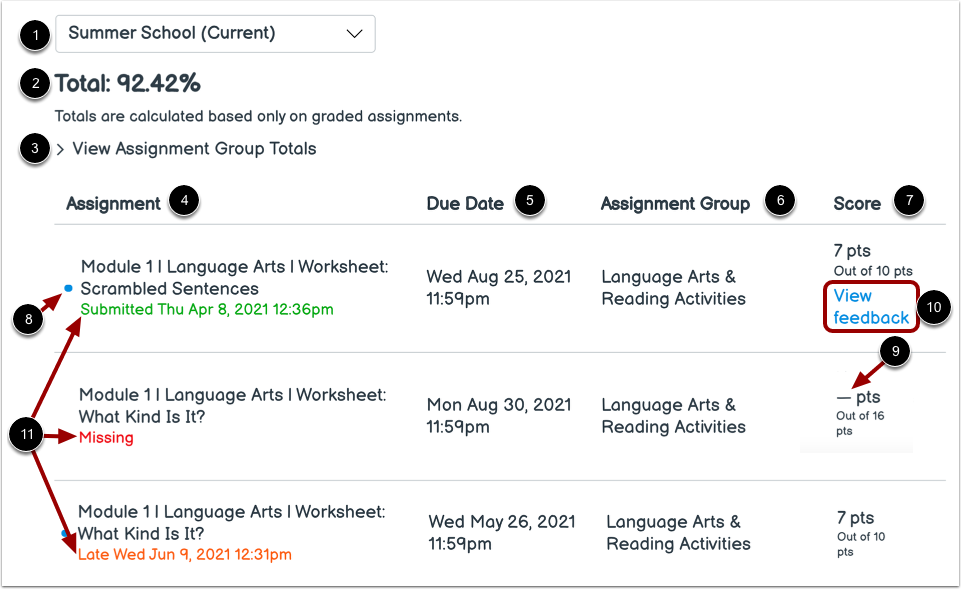
Task: Click the blue dot beside the late assignment
Action: (x=63, y=534)
